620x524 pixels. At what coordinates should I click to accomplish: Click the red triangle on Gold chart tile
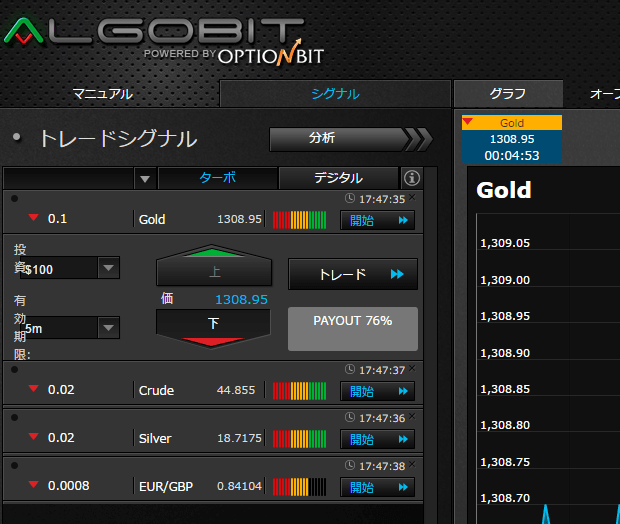click(468, 121)
